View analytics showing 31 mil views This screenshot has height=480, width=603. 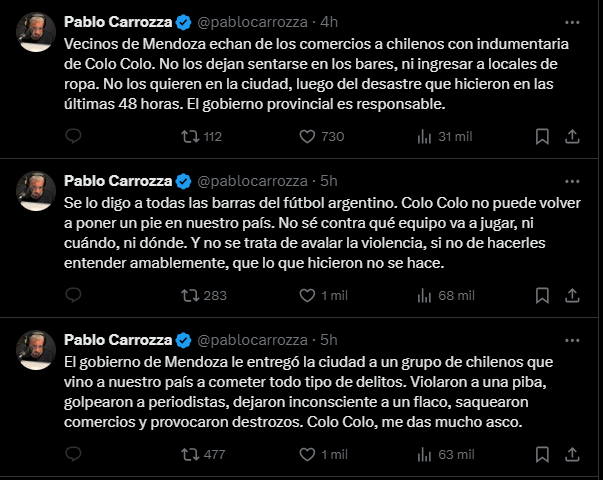(445, 137)
